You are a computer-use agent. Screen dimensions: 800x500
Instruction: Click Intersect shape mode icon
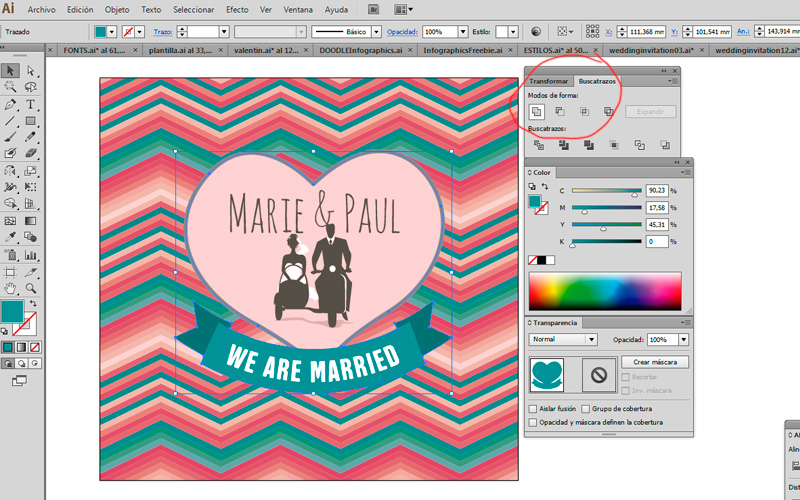585,112
